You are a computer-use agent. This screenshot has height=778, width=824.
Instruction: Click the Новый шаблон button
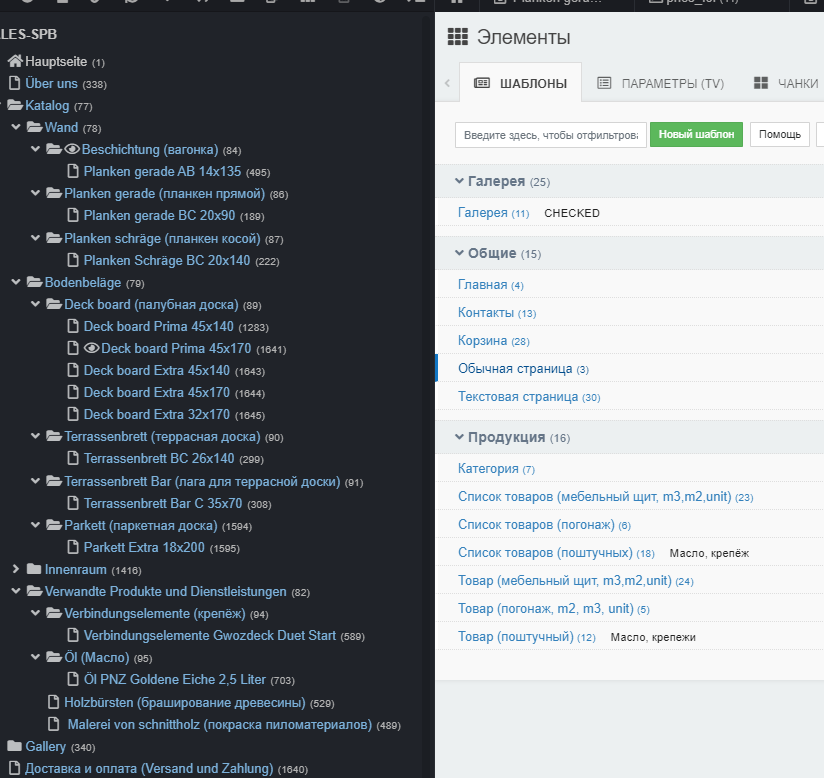[696, 135]
